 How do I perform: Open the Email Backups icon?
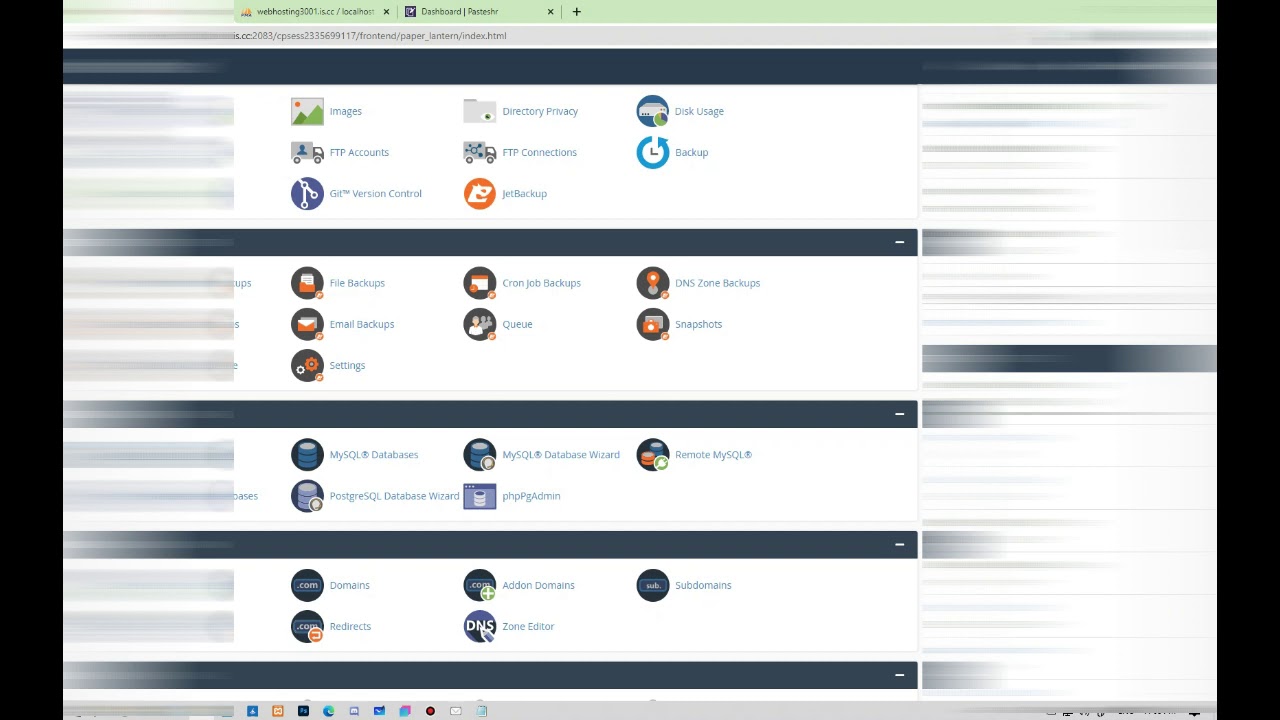(x=307, y=324)
